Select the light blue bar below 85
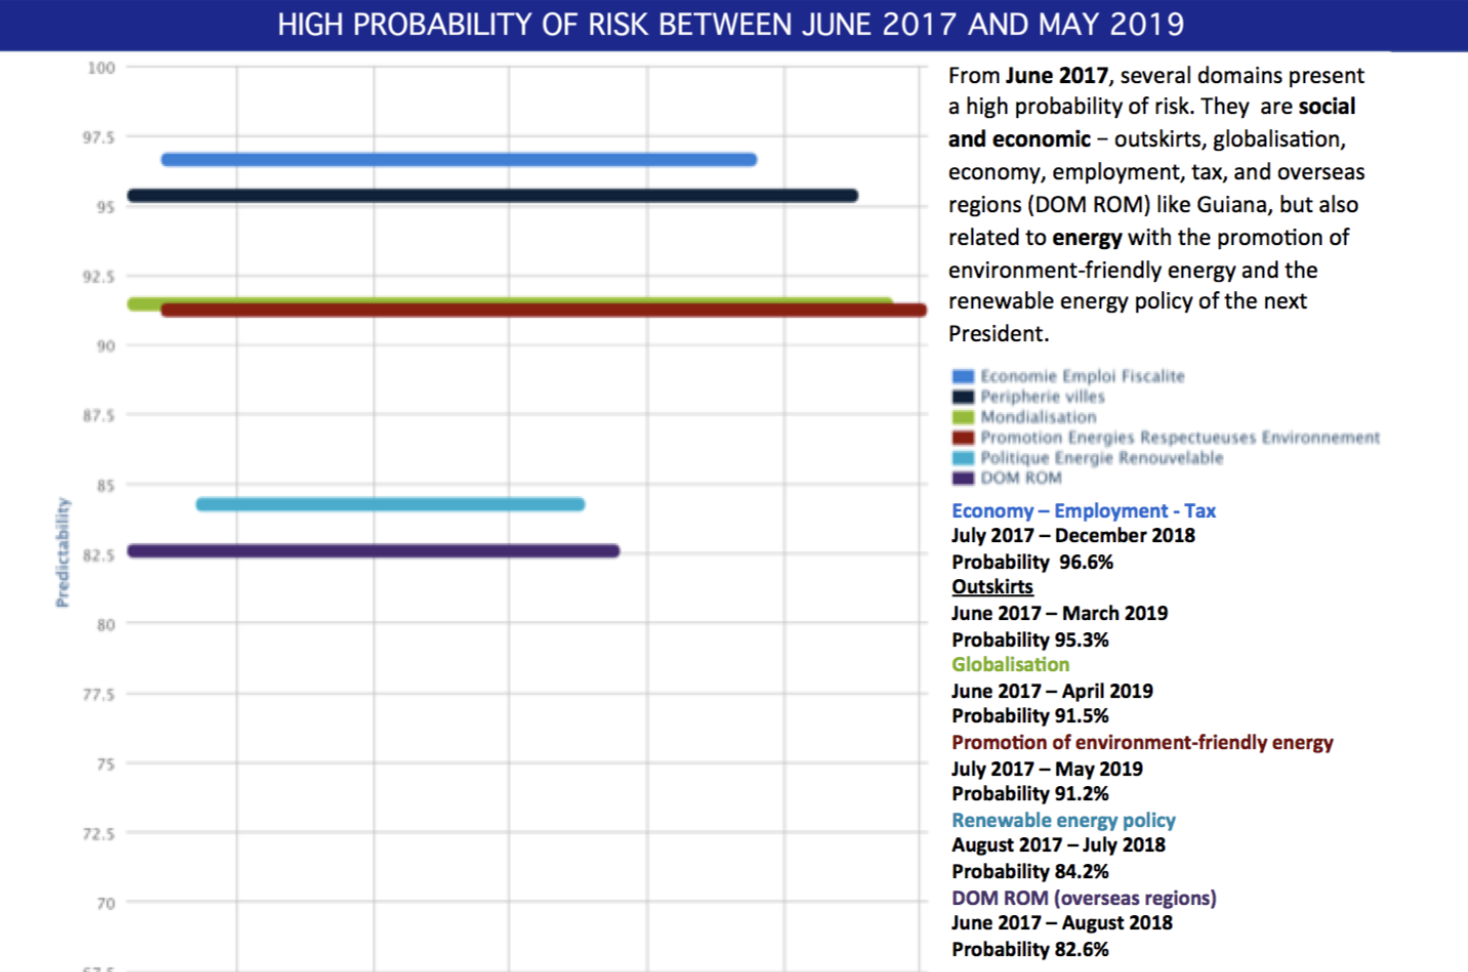Screen dimensions: 1468x972 pyautogui.click(x=390, y=504)
